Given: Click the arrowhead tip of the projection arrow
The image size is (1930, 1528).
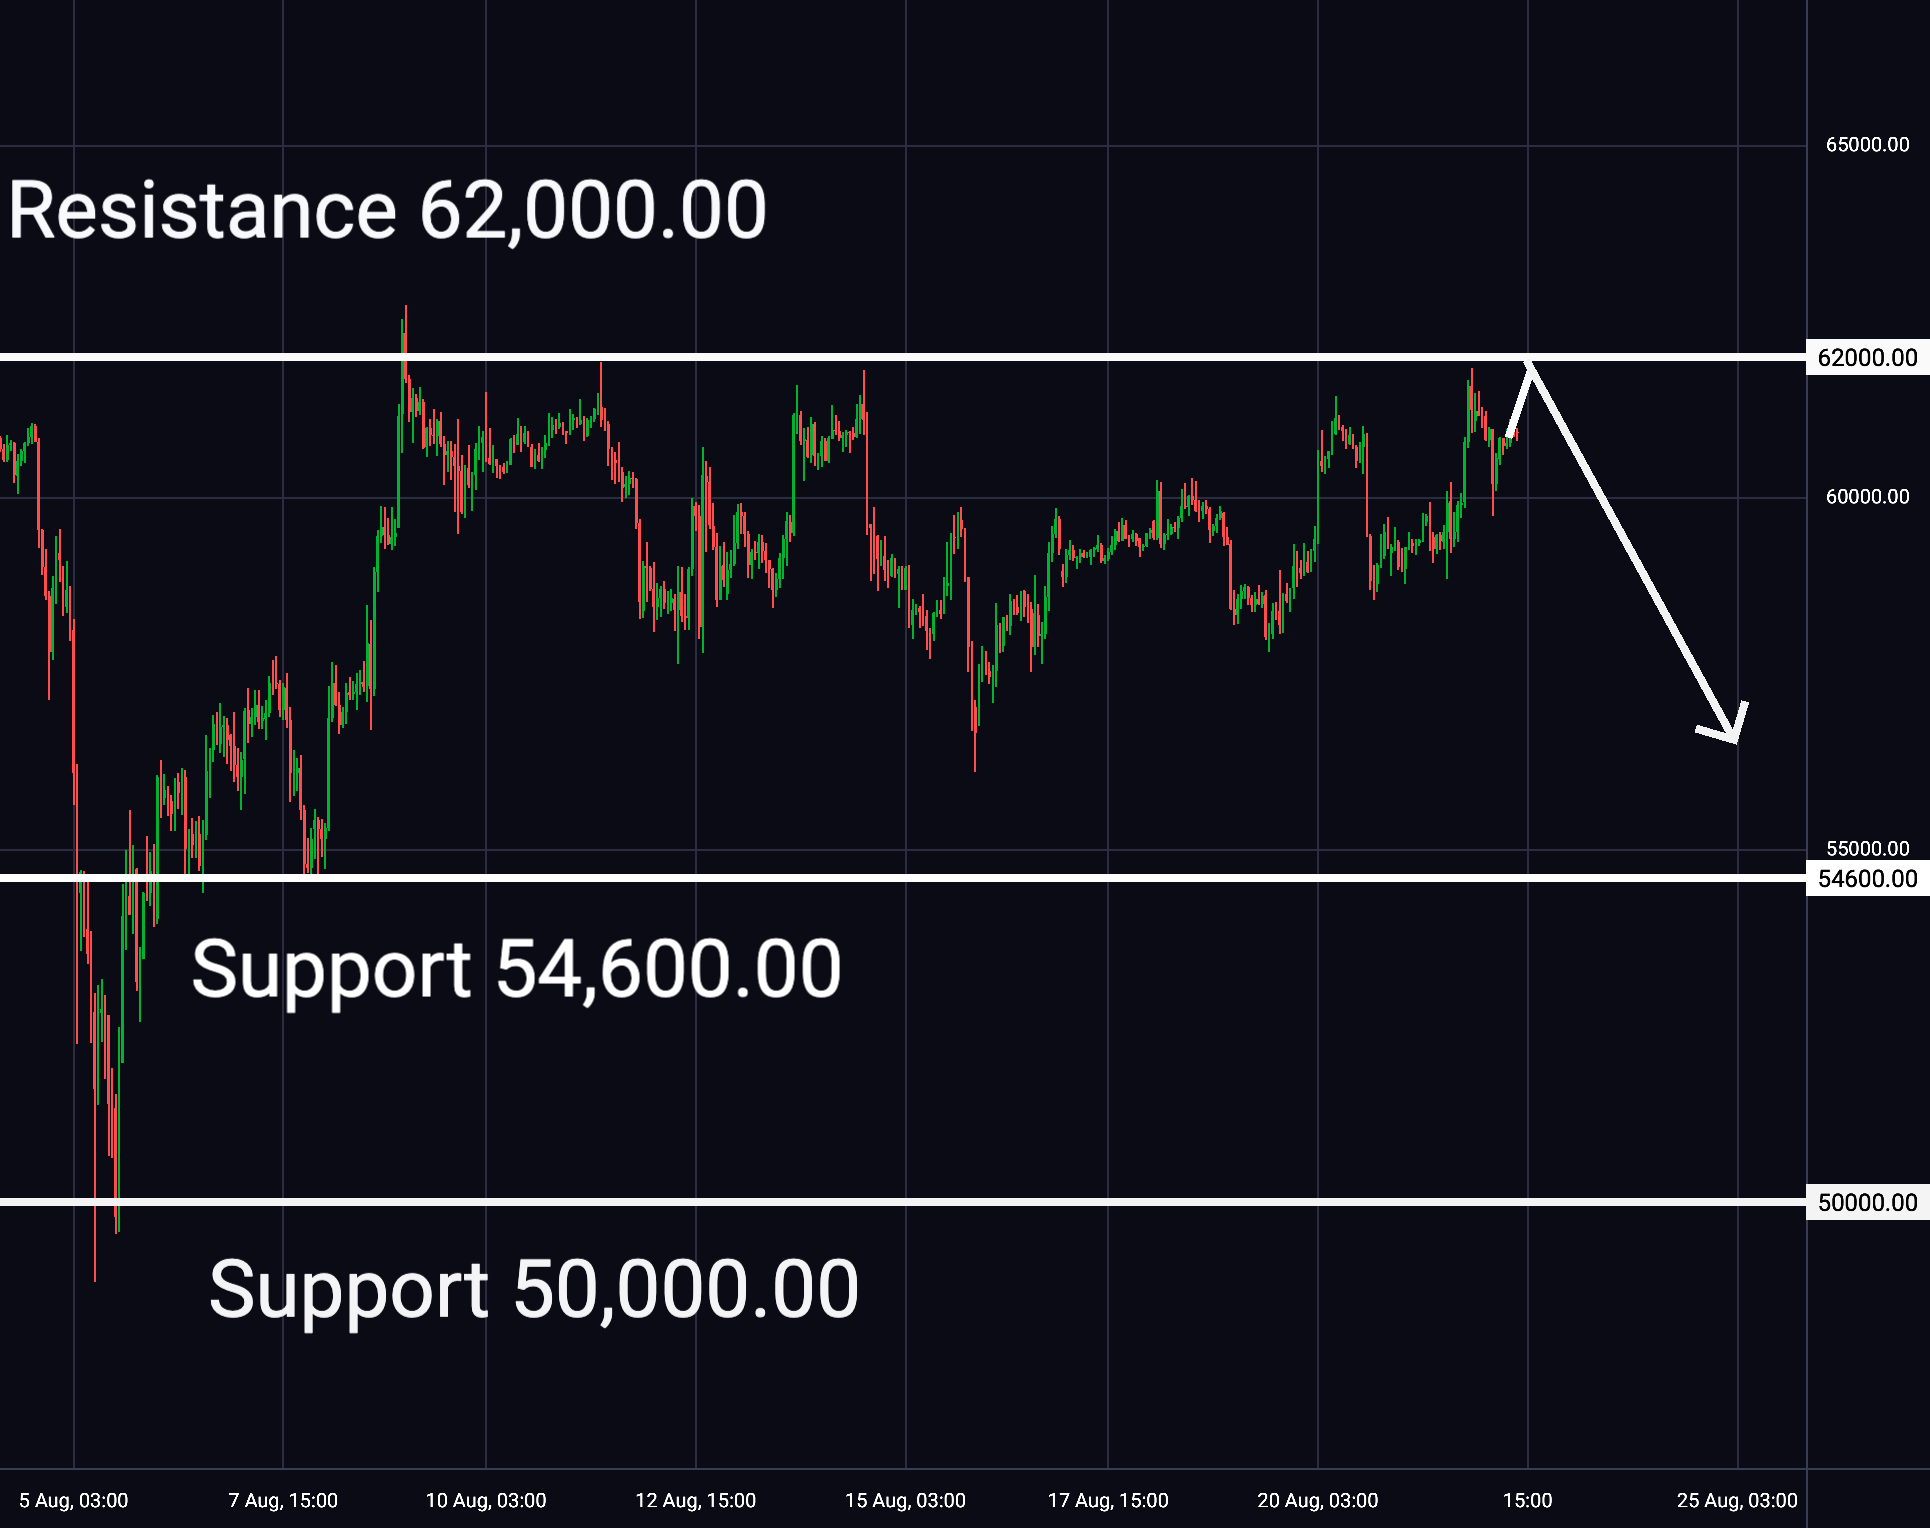Looking at the screenshot, I should point(1736,741).
